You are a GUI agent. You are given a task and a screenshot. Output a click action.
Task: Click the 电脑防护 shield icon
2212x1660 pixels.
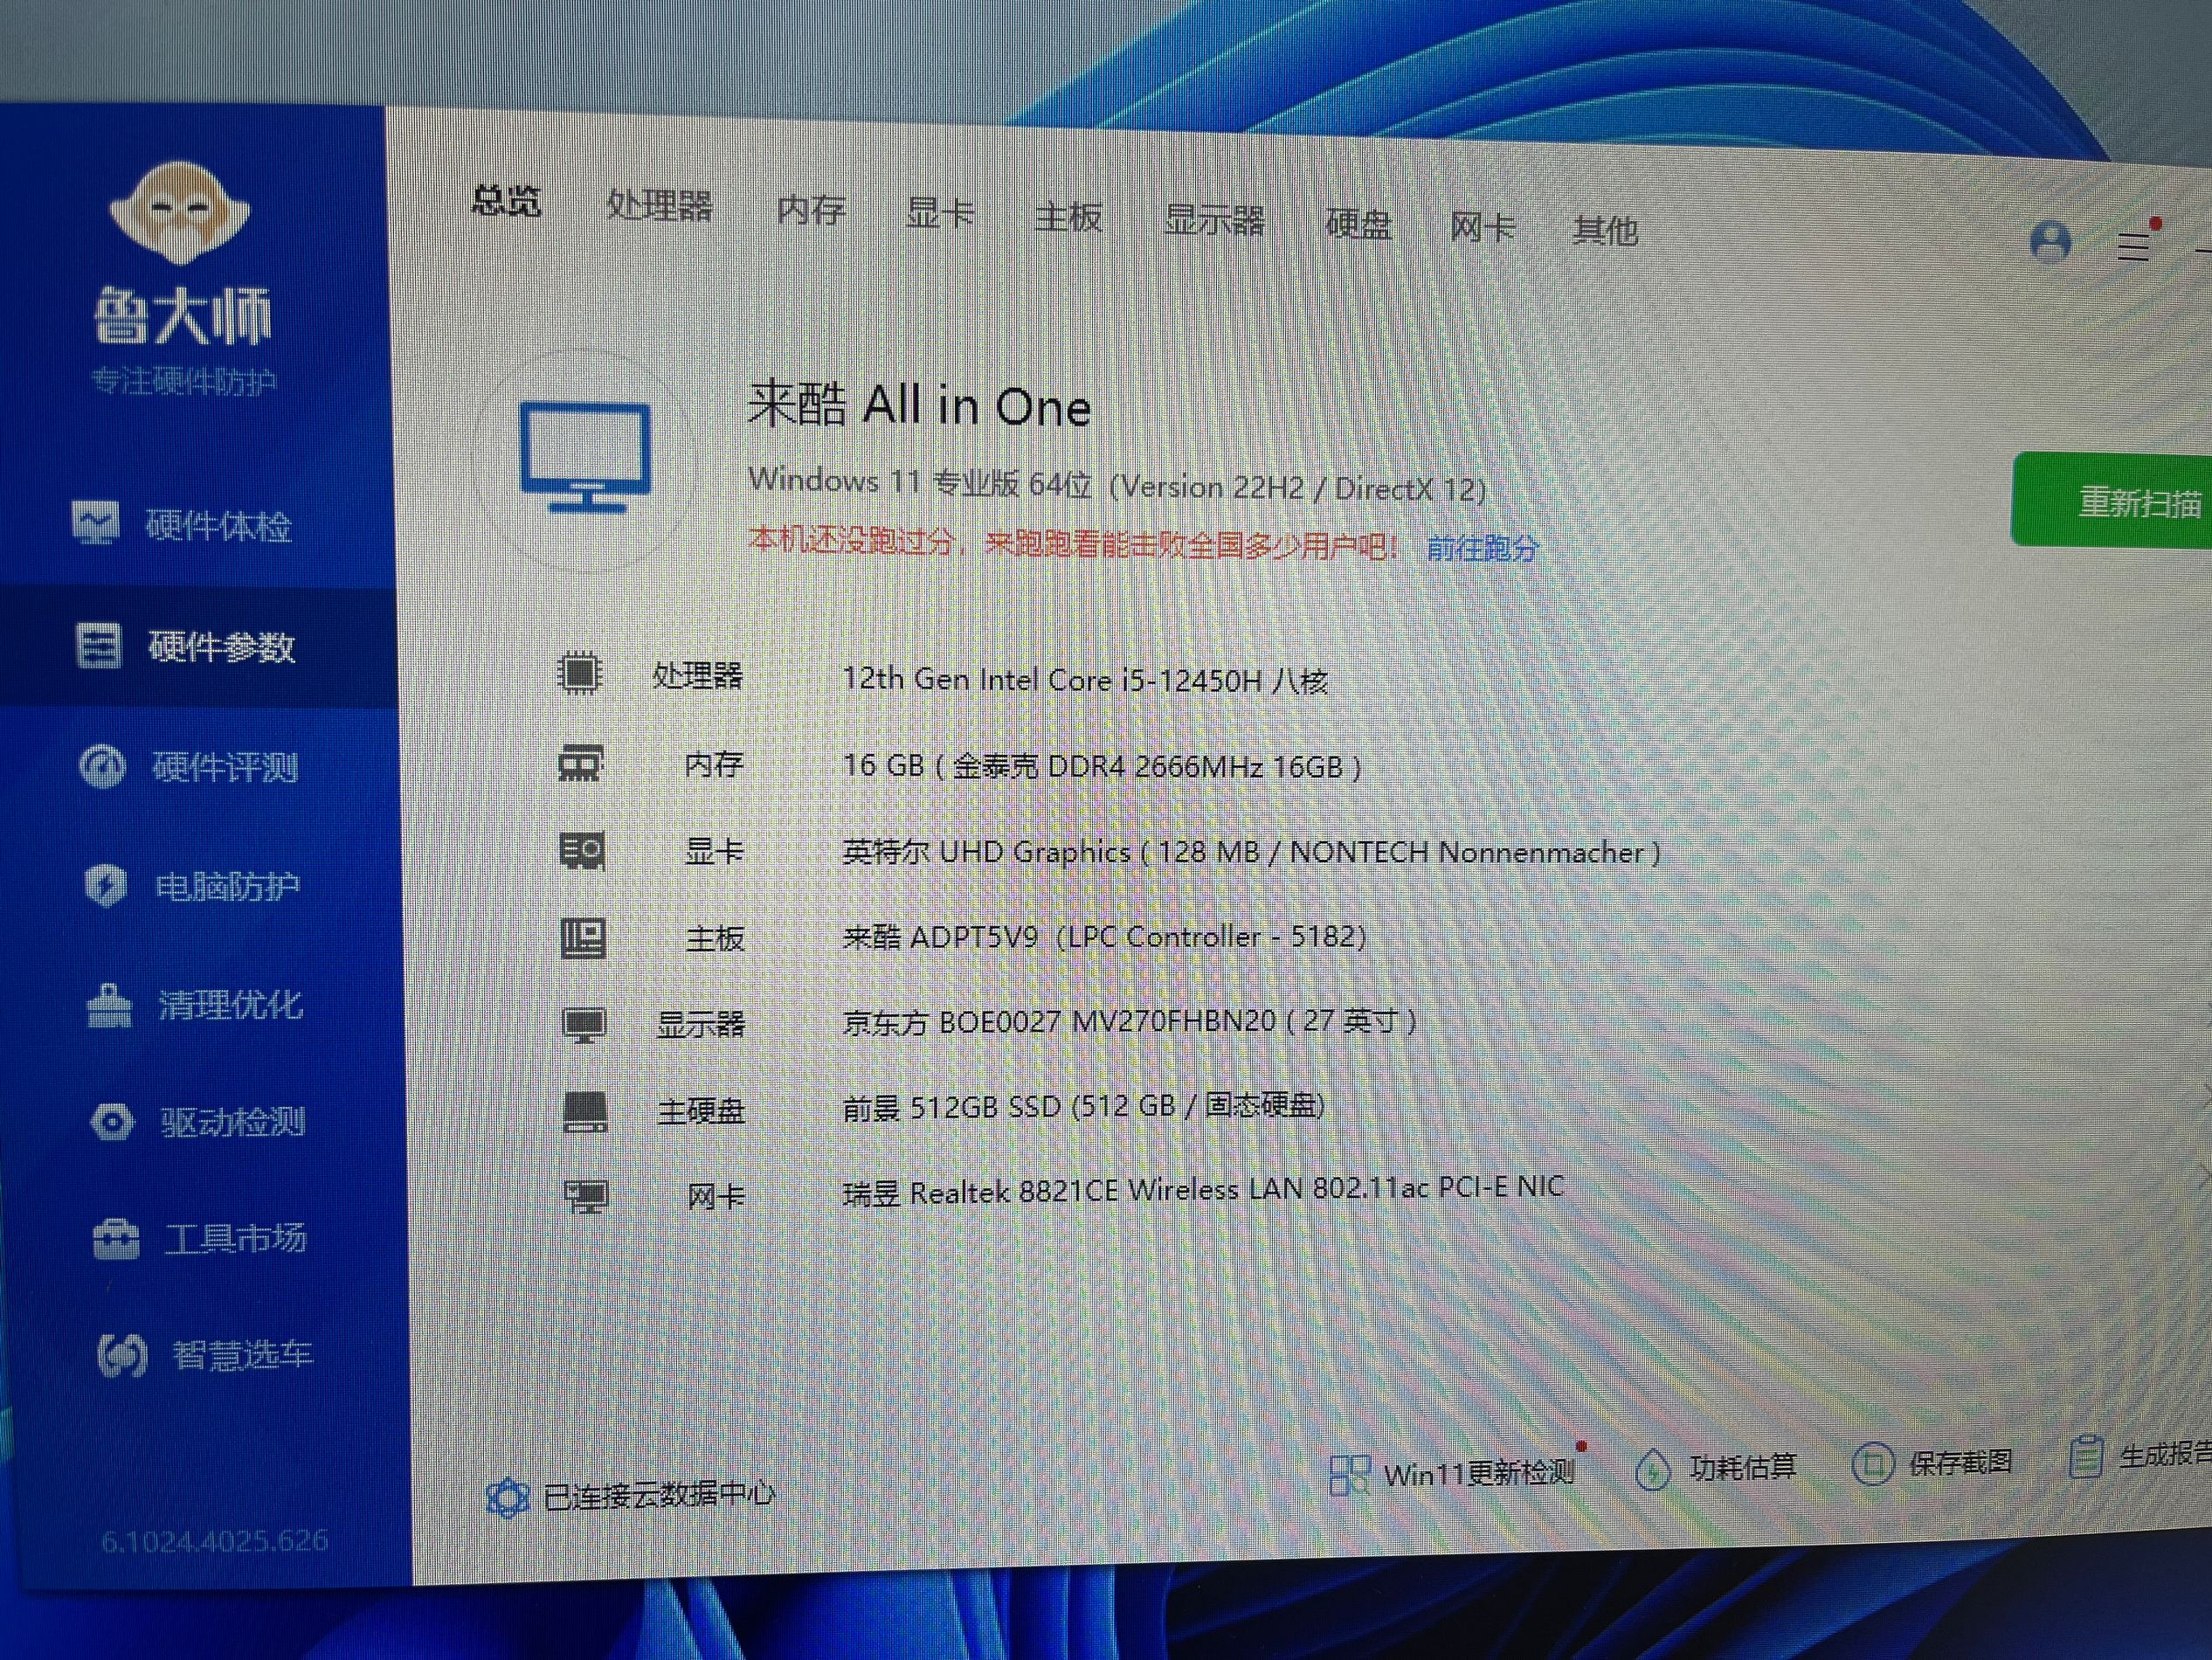coord(106,886)
